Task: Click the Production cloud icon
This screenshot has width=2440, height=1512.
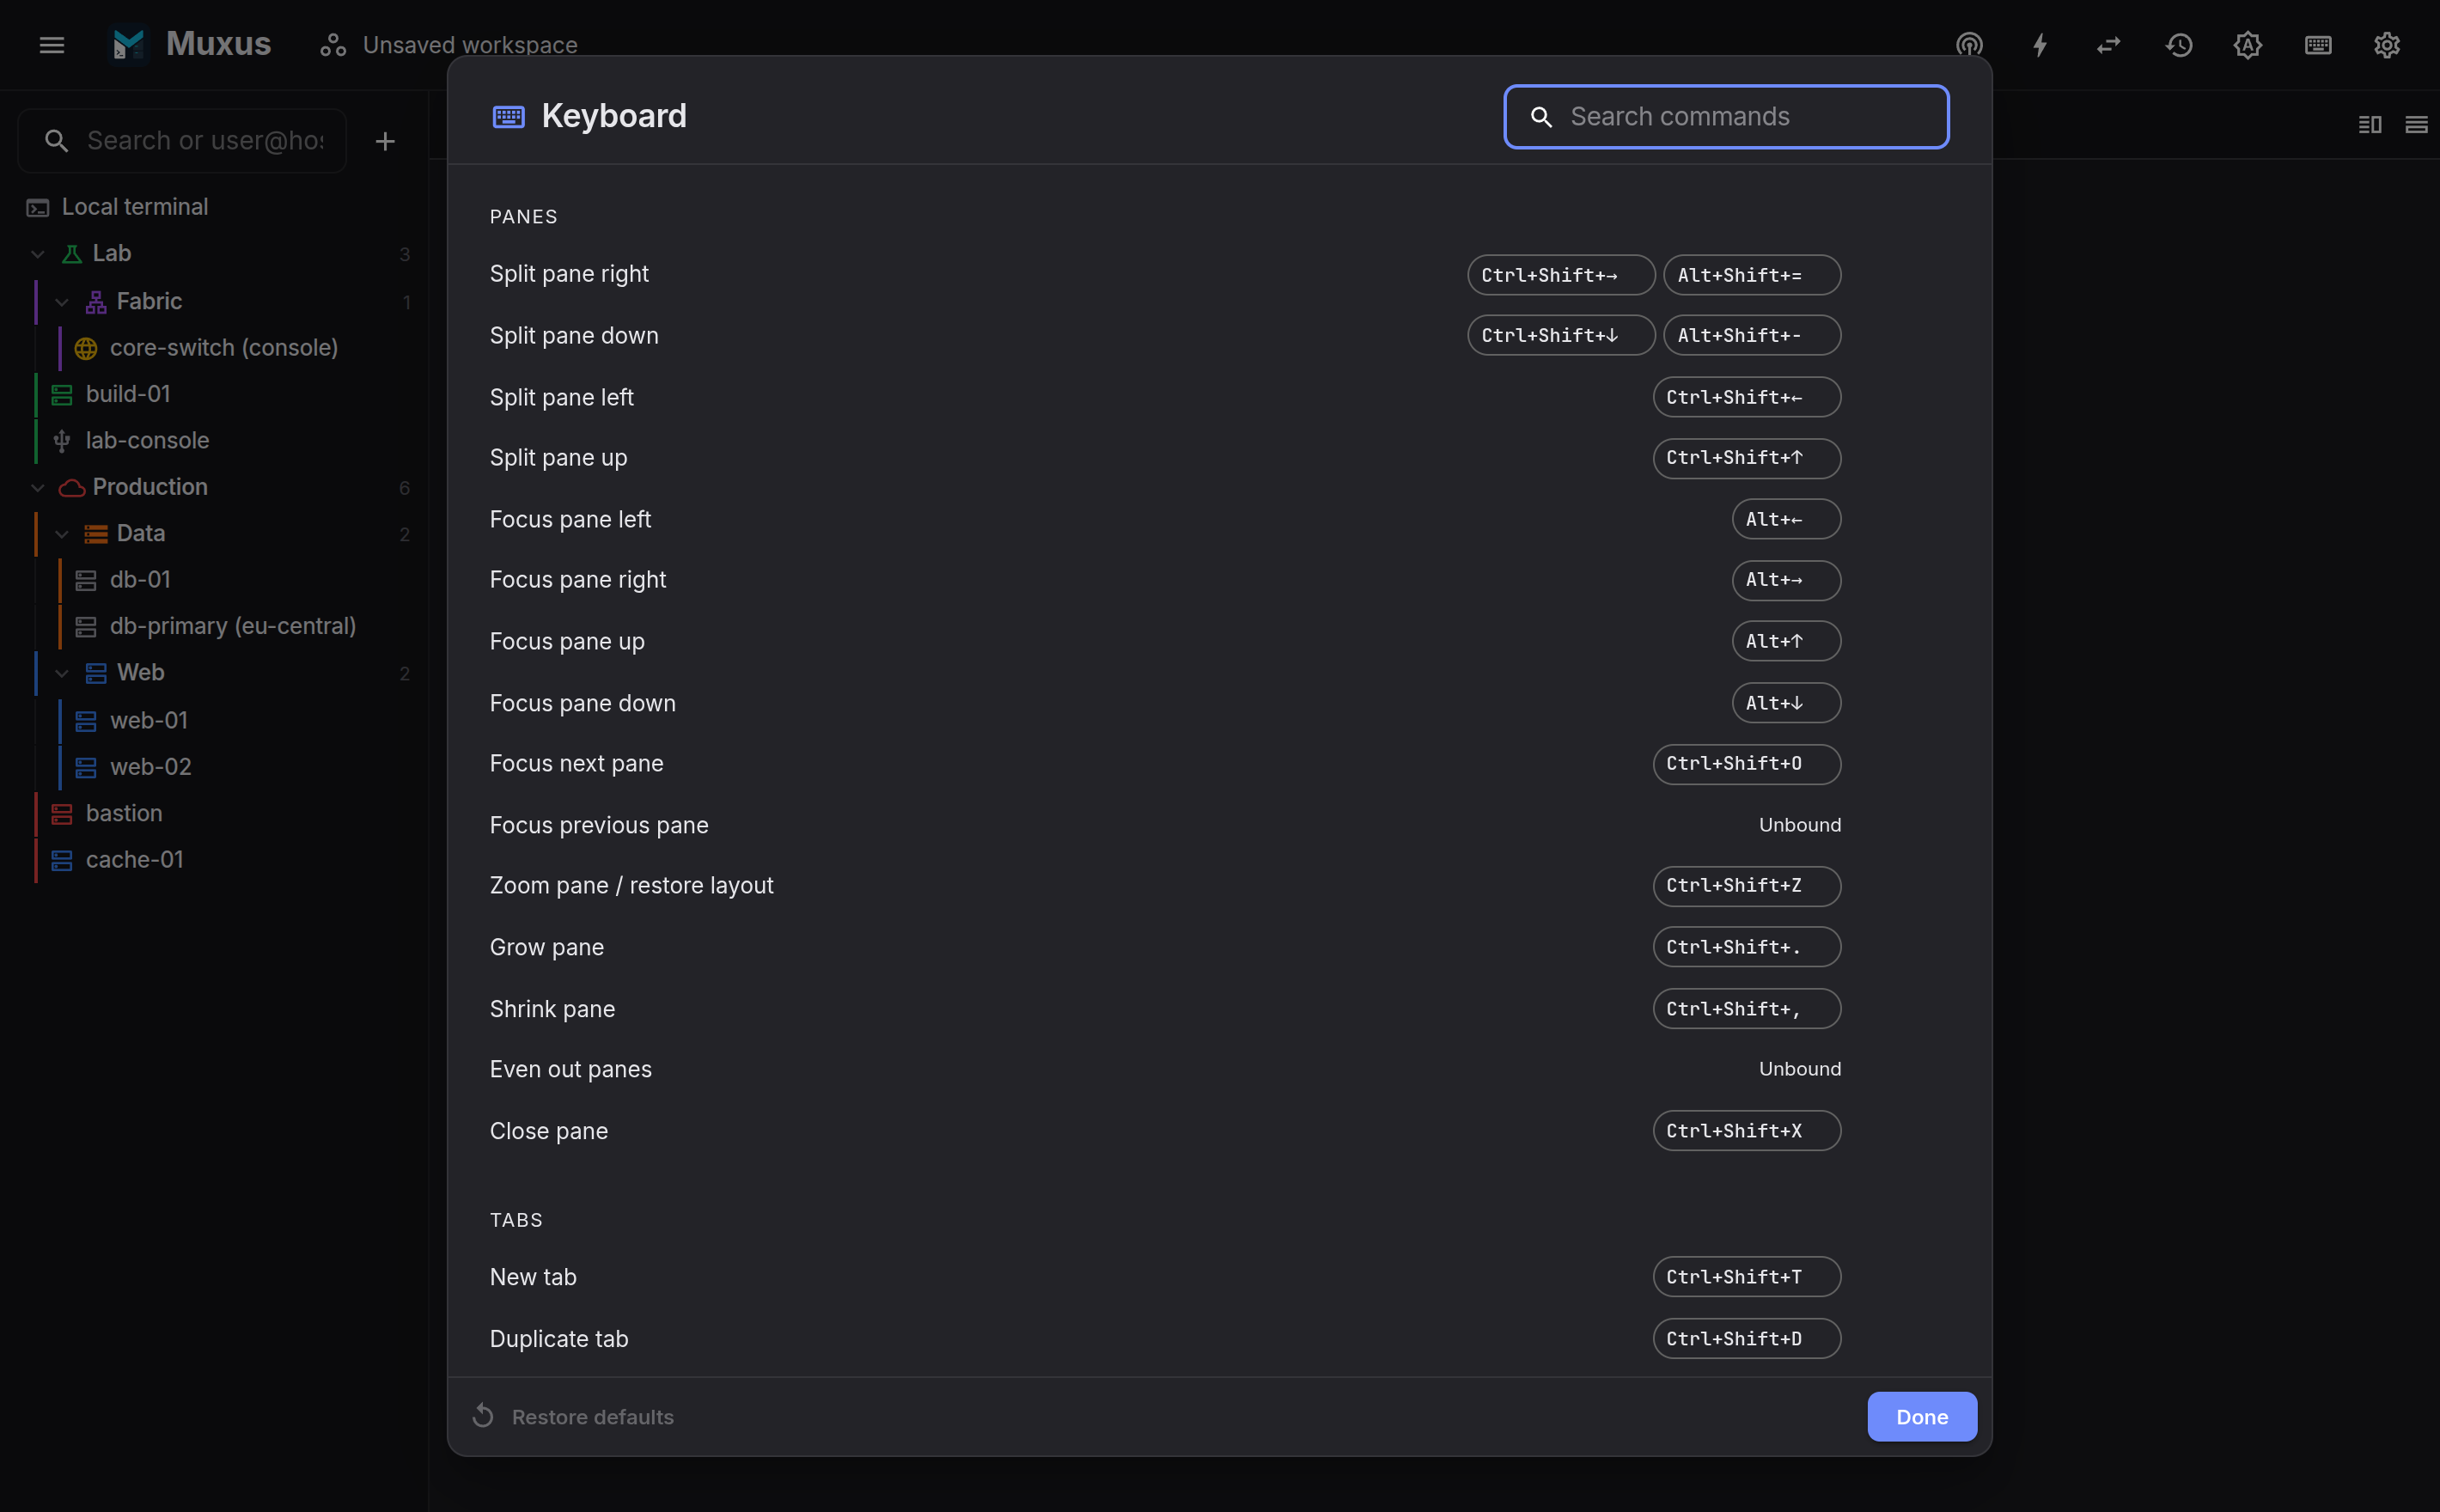Action: (72, 488)
